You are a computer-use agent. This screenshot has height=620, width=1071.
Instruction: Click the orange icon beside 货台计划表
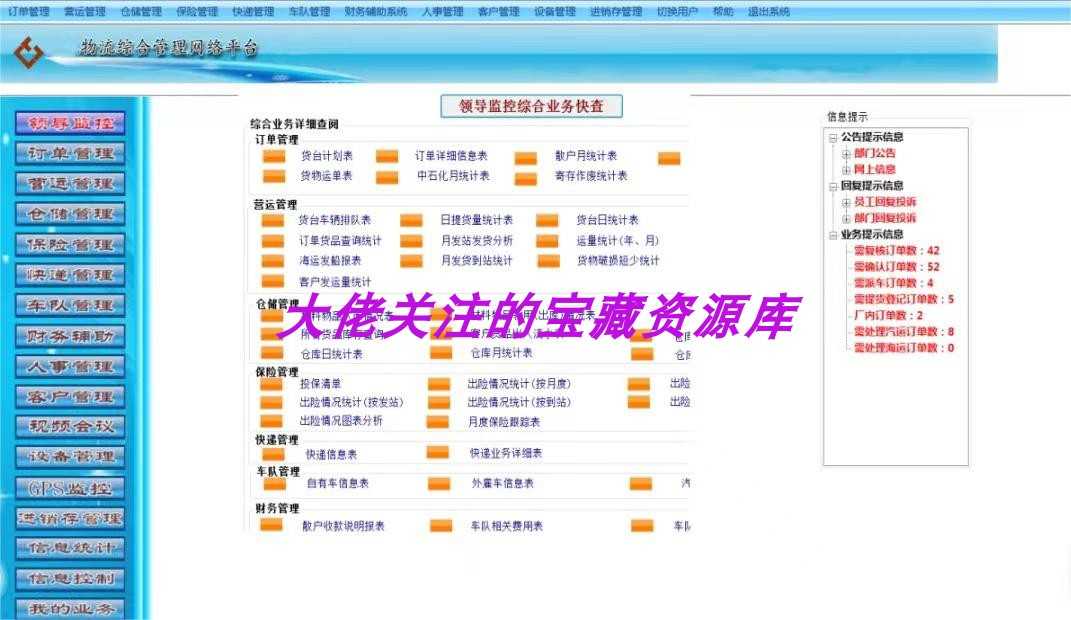click(x=274, y=156)
